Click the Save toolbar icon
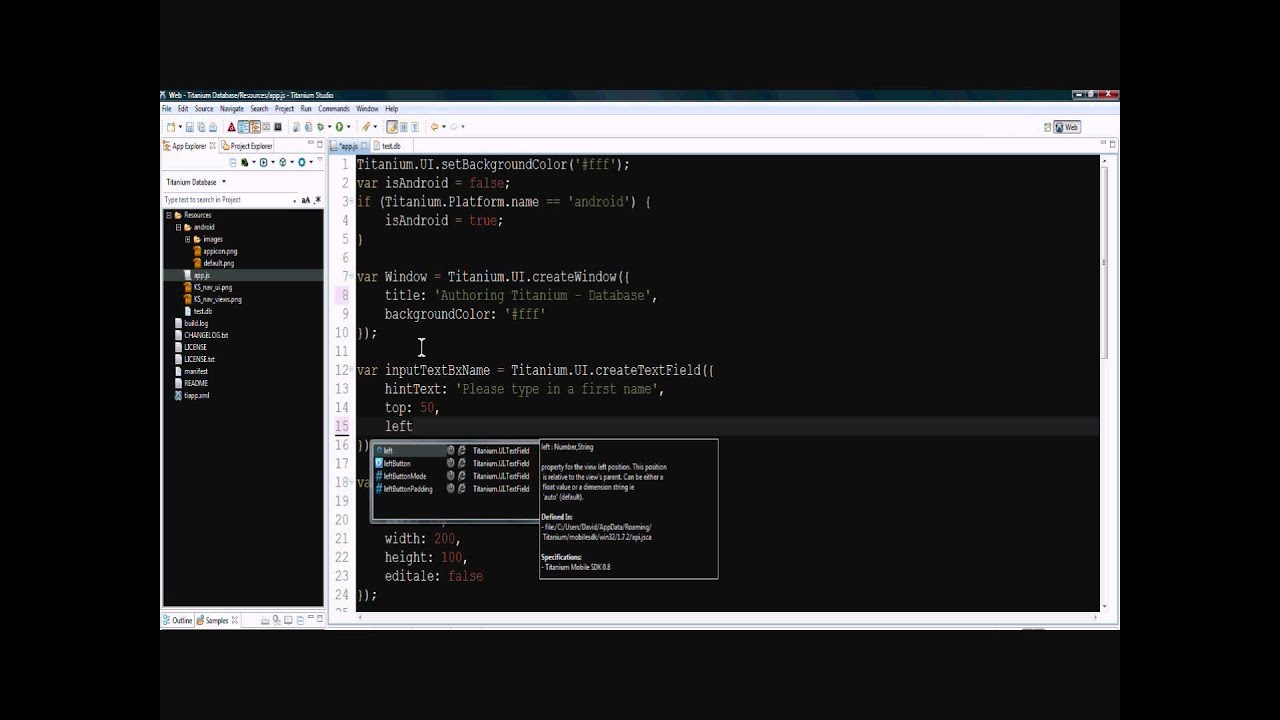1280x720 pixels. pyautogui.click(x=190, y=127)
